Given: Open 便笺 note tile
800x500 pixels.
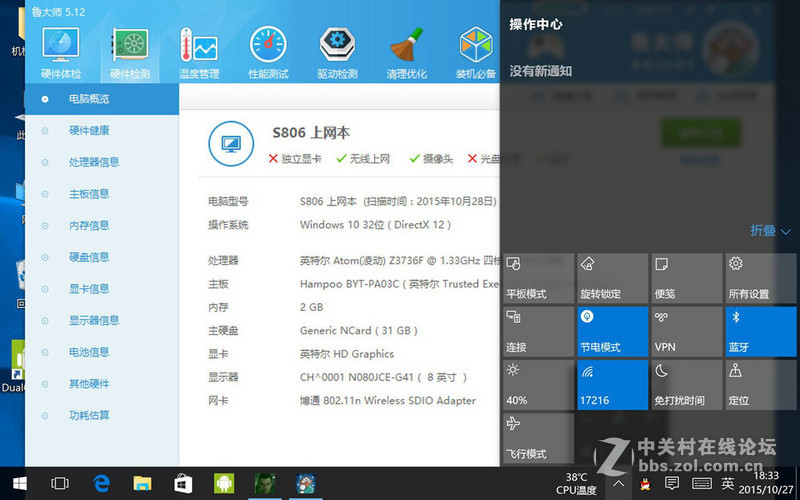Looking at the screenshot, I should tap(686, 278).
